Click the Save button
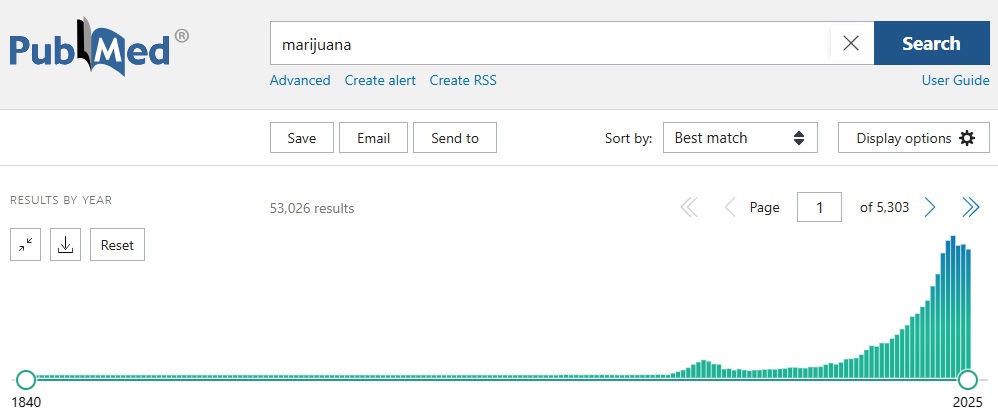The width and height of the screenshot is (998, 413). point(301,138)
